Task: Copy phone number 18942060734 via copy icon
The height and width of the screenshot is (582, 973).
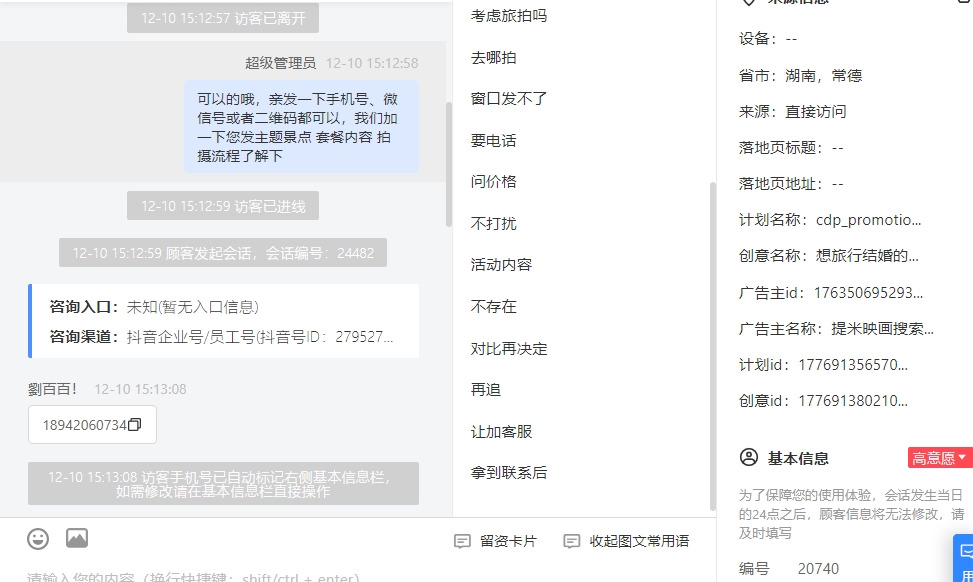Action: pos(135,424)
